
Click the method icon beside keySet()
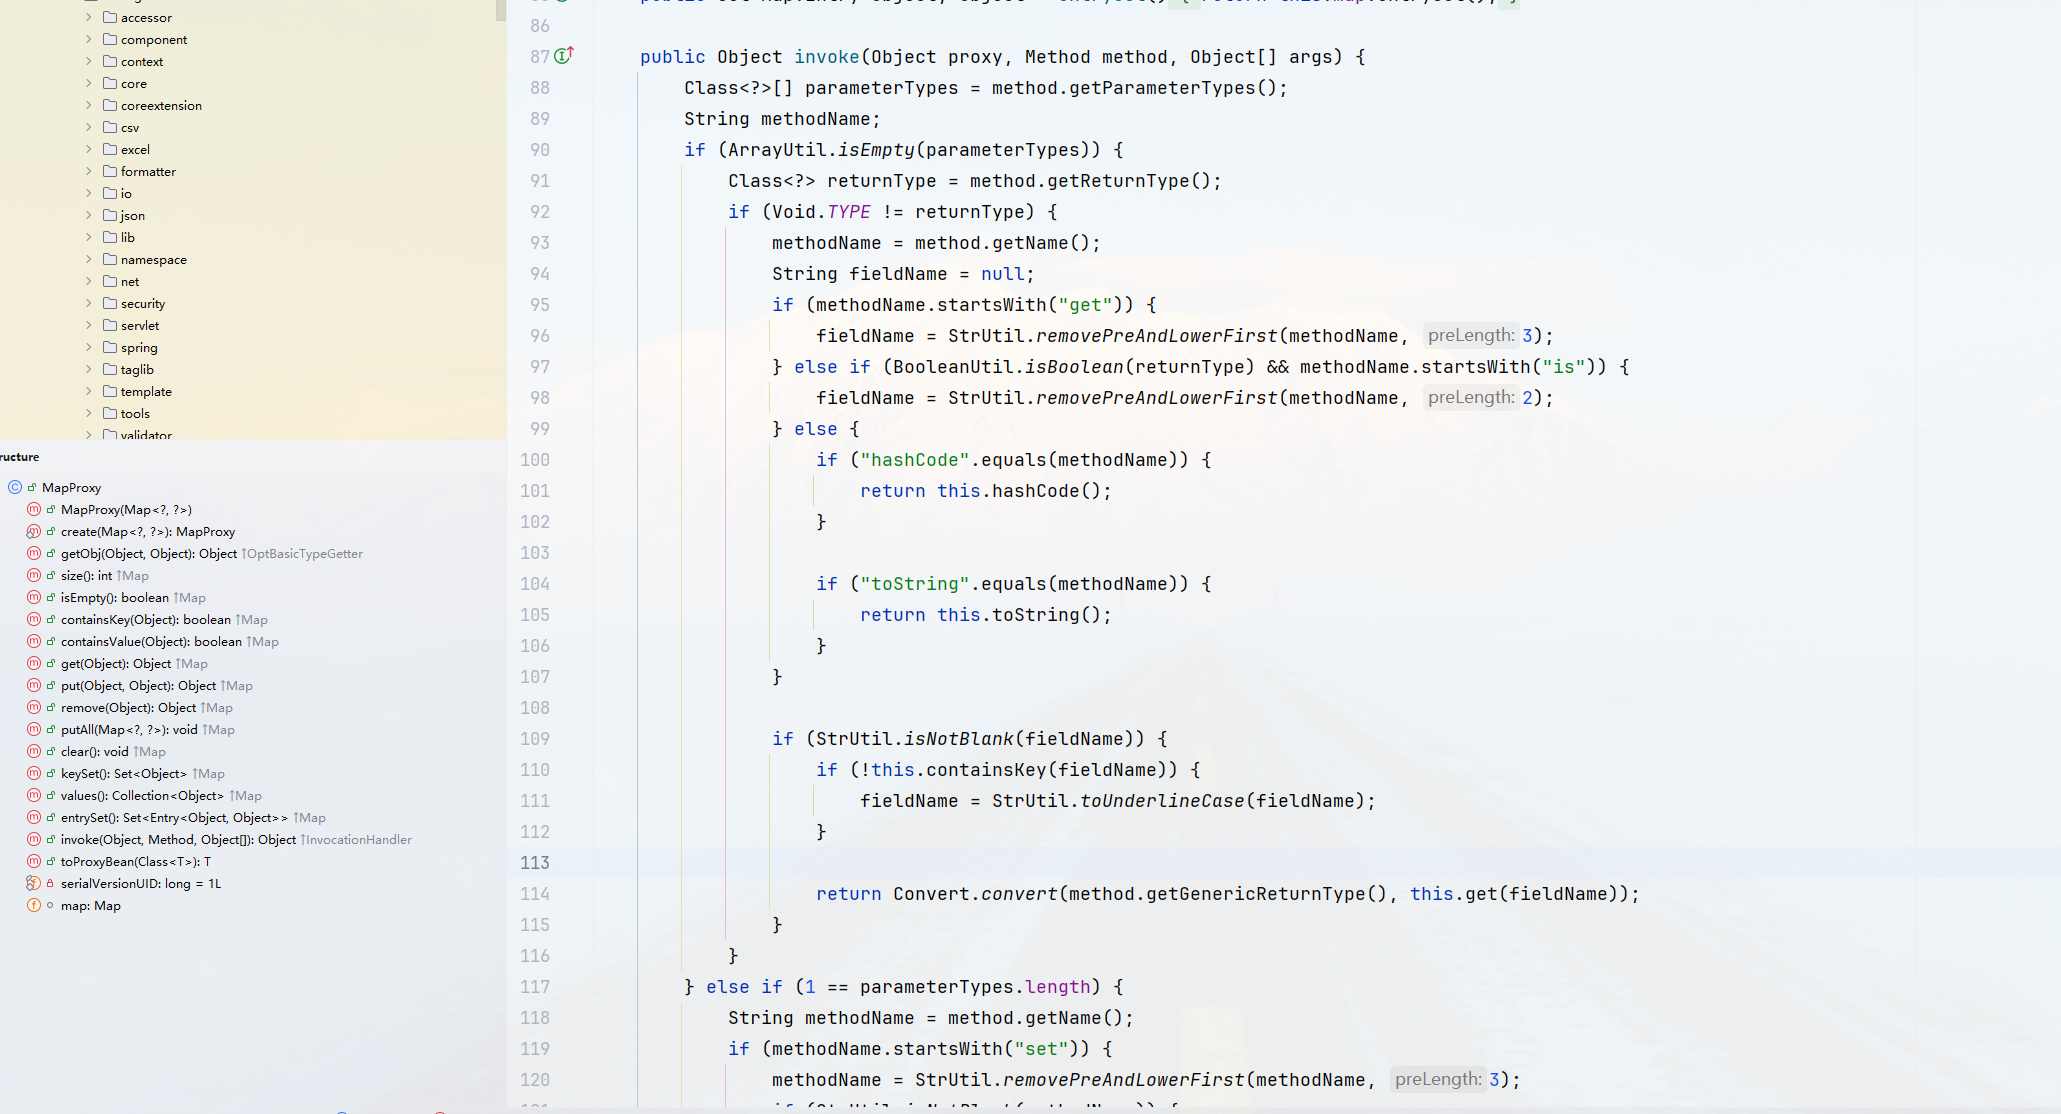pyautogui.click(x=34, y=773)
